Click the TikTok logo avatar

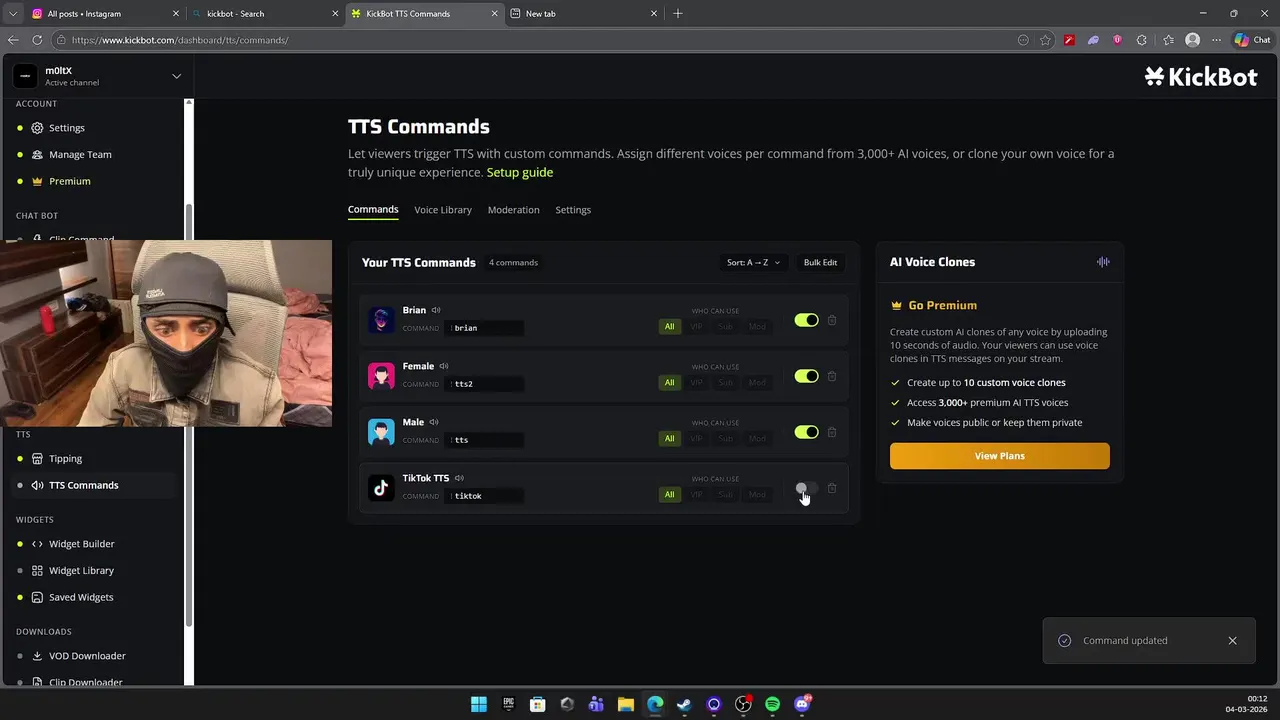381,488
